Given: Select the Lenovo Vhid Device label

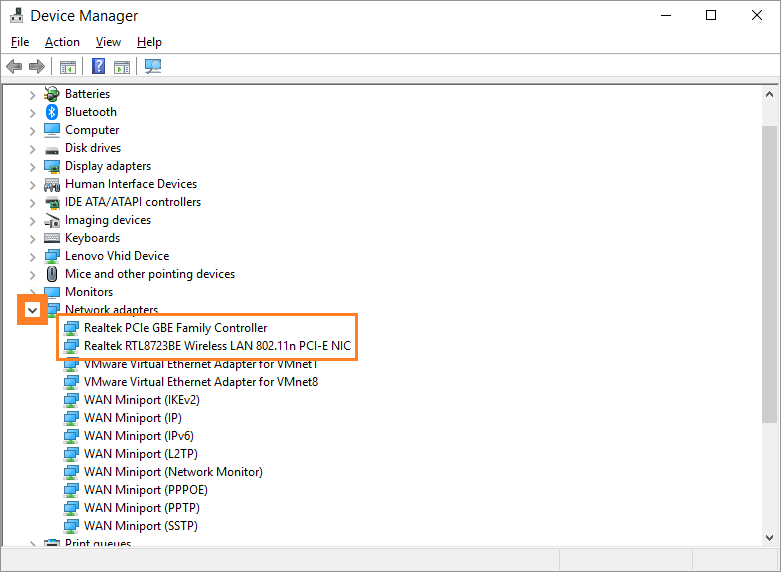Looking at the screenshot, I should pyautogui.click(x=117, y=256).
